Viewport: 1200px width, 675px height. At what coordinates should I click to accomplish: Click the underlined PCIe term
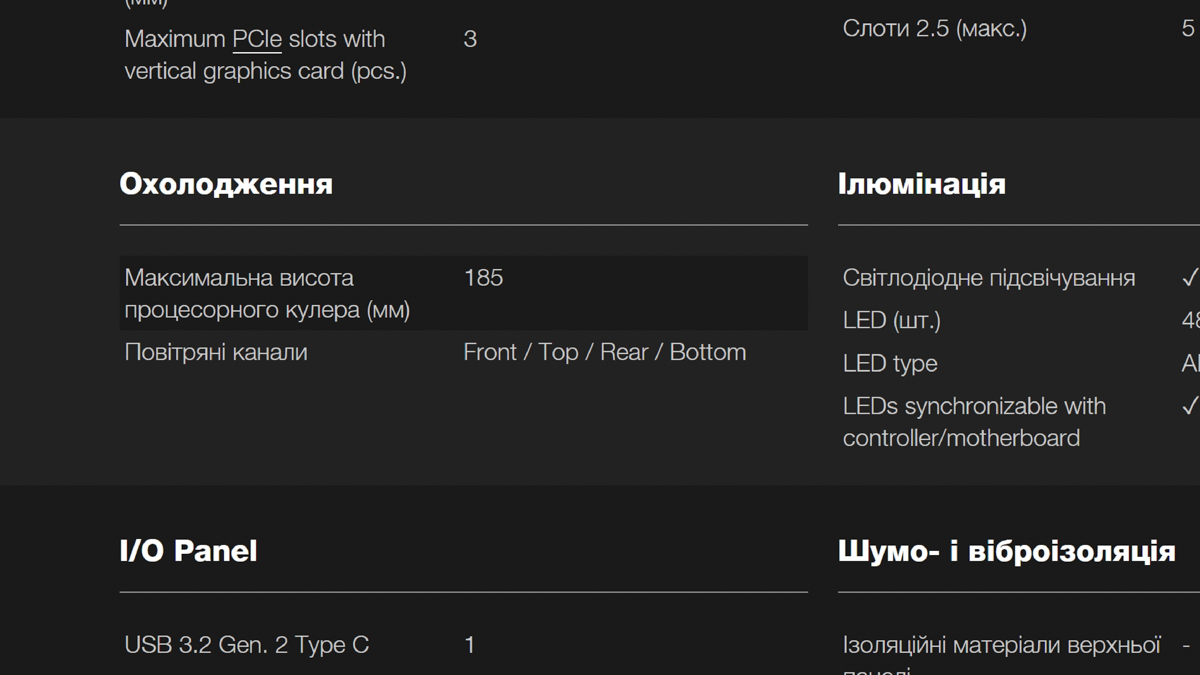coord(257,39)
